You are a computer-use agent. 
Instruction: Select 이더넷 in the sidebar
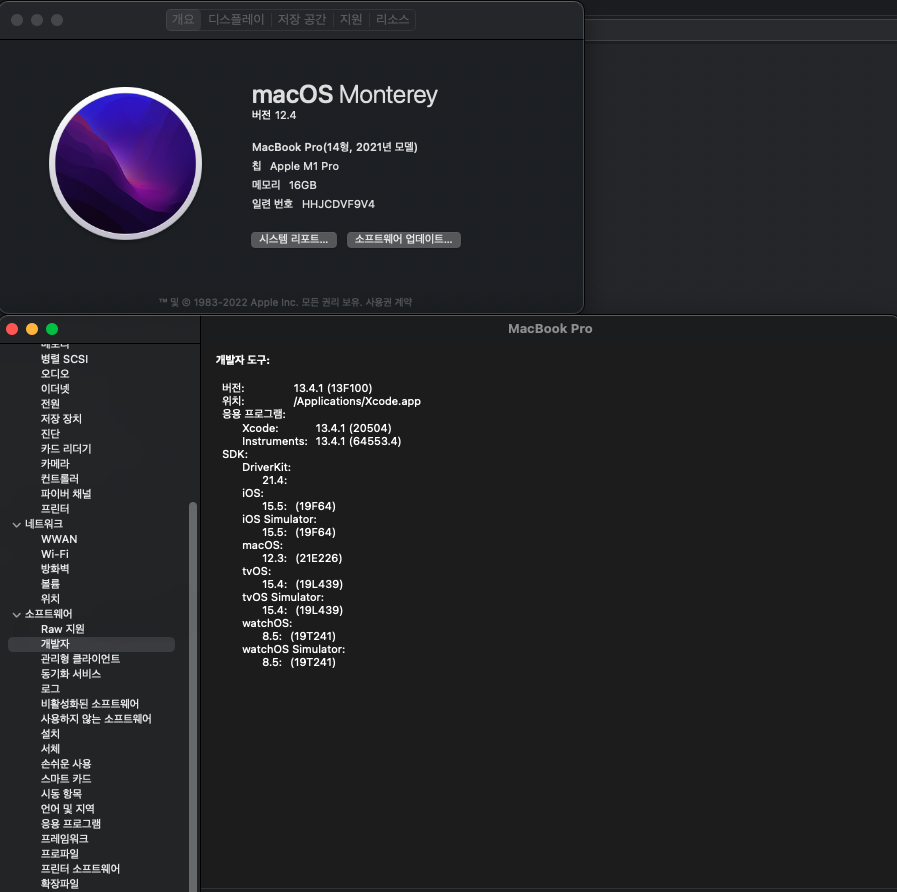(55, 388)
